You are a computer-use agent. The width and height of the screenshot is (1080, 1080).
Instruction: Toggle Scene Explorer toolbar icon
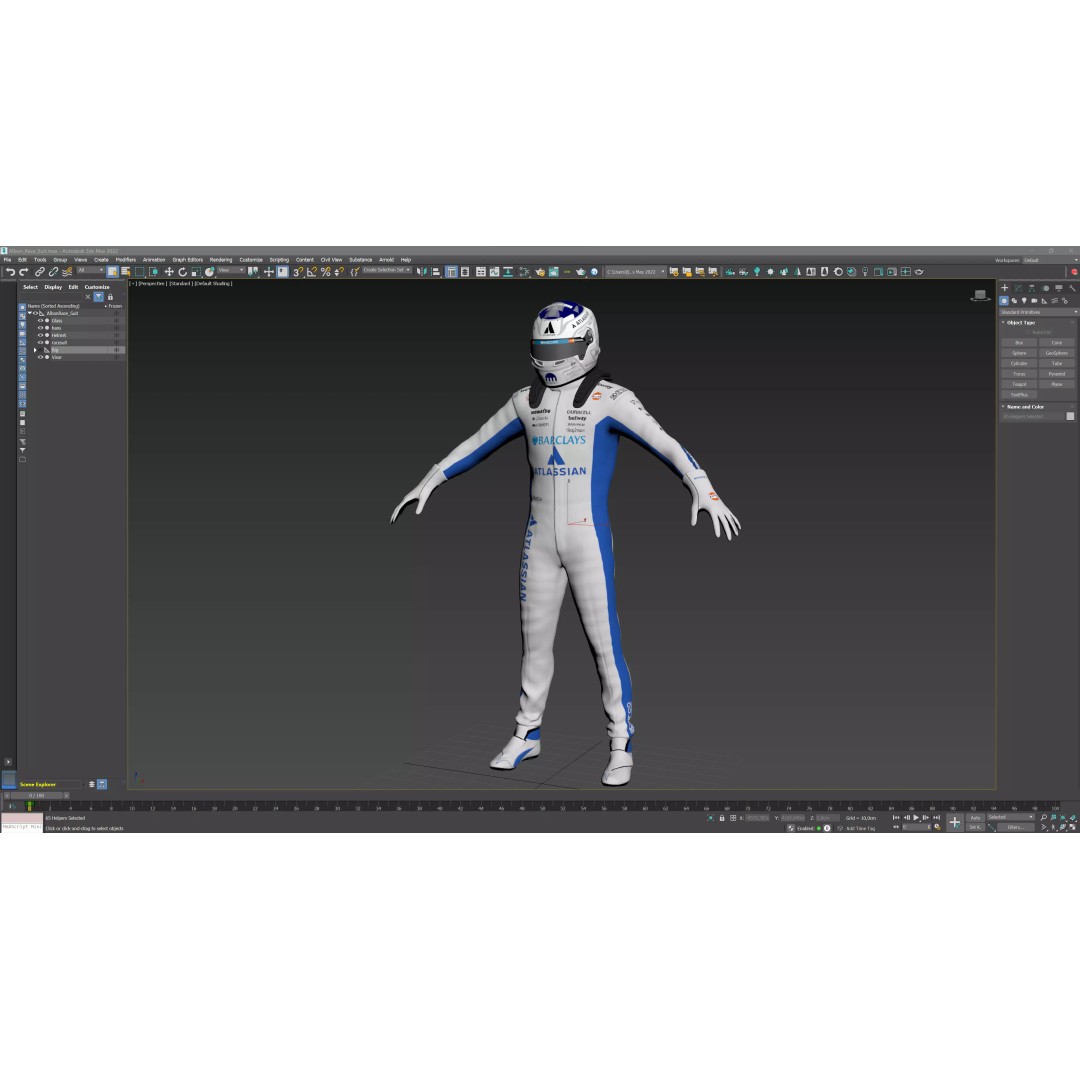point(451,272)
